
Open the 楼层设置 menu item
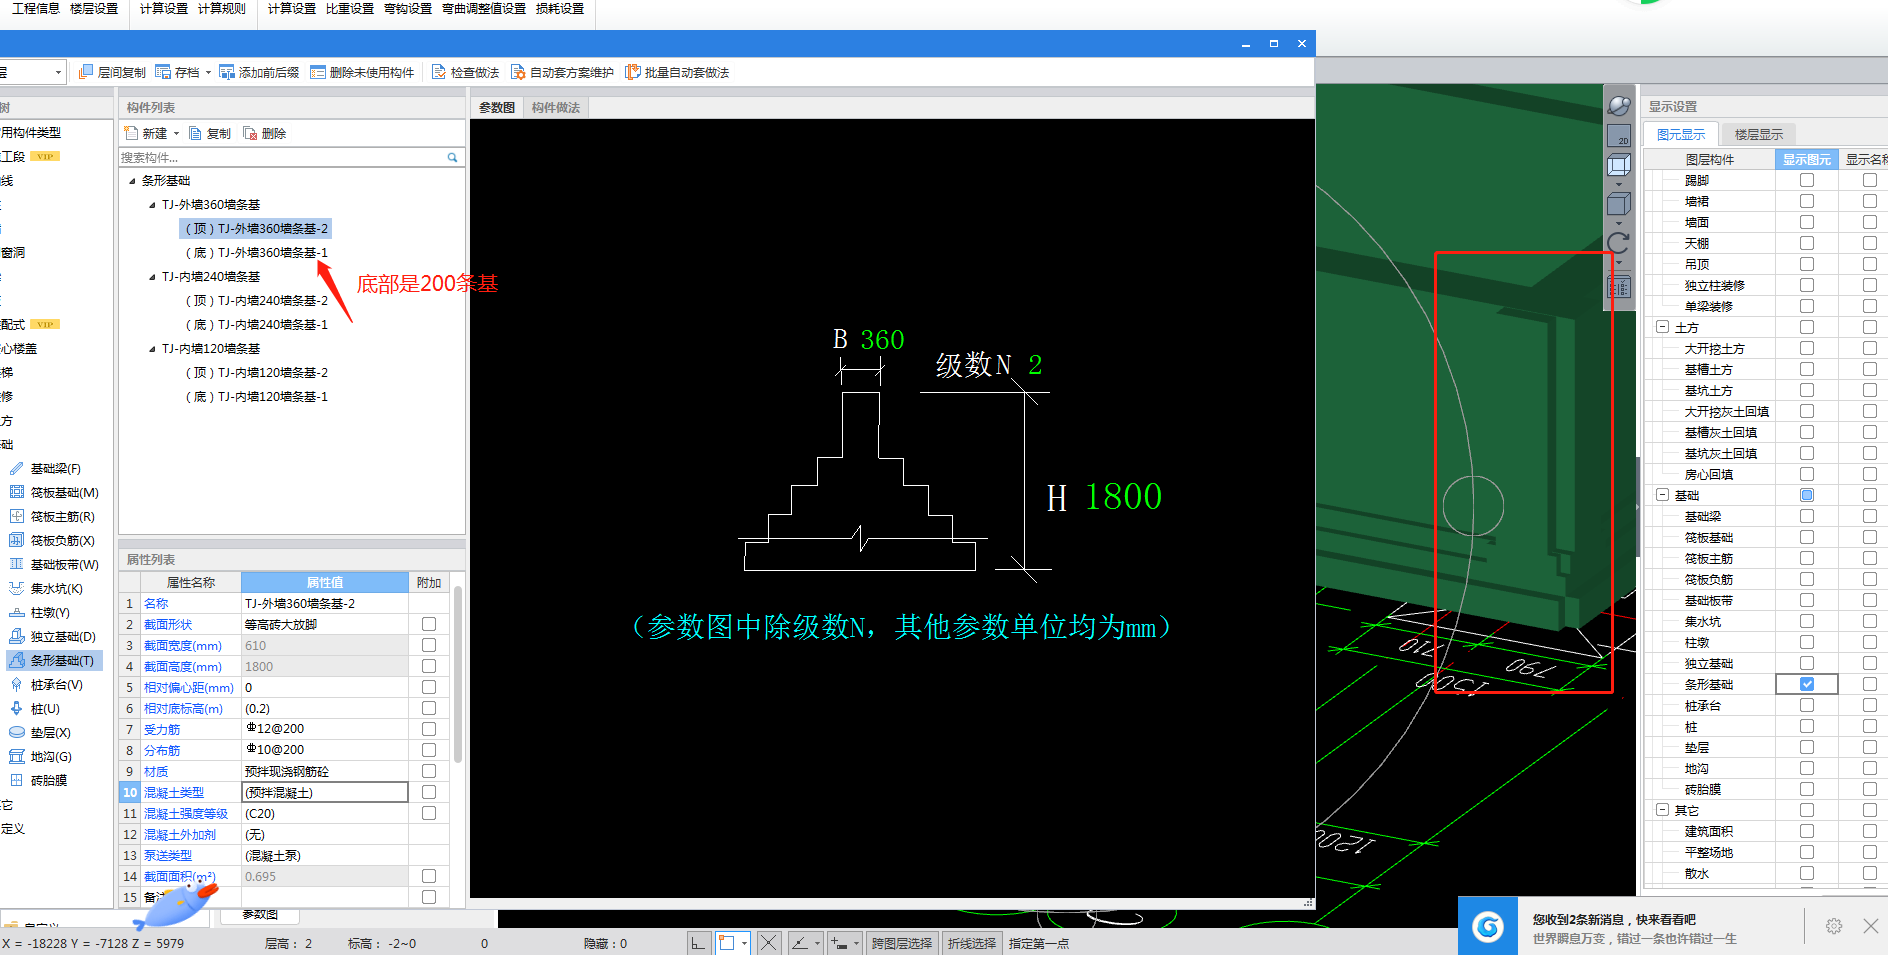94,8
